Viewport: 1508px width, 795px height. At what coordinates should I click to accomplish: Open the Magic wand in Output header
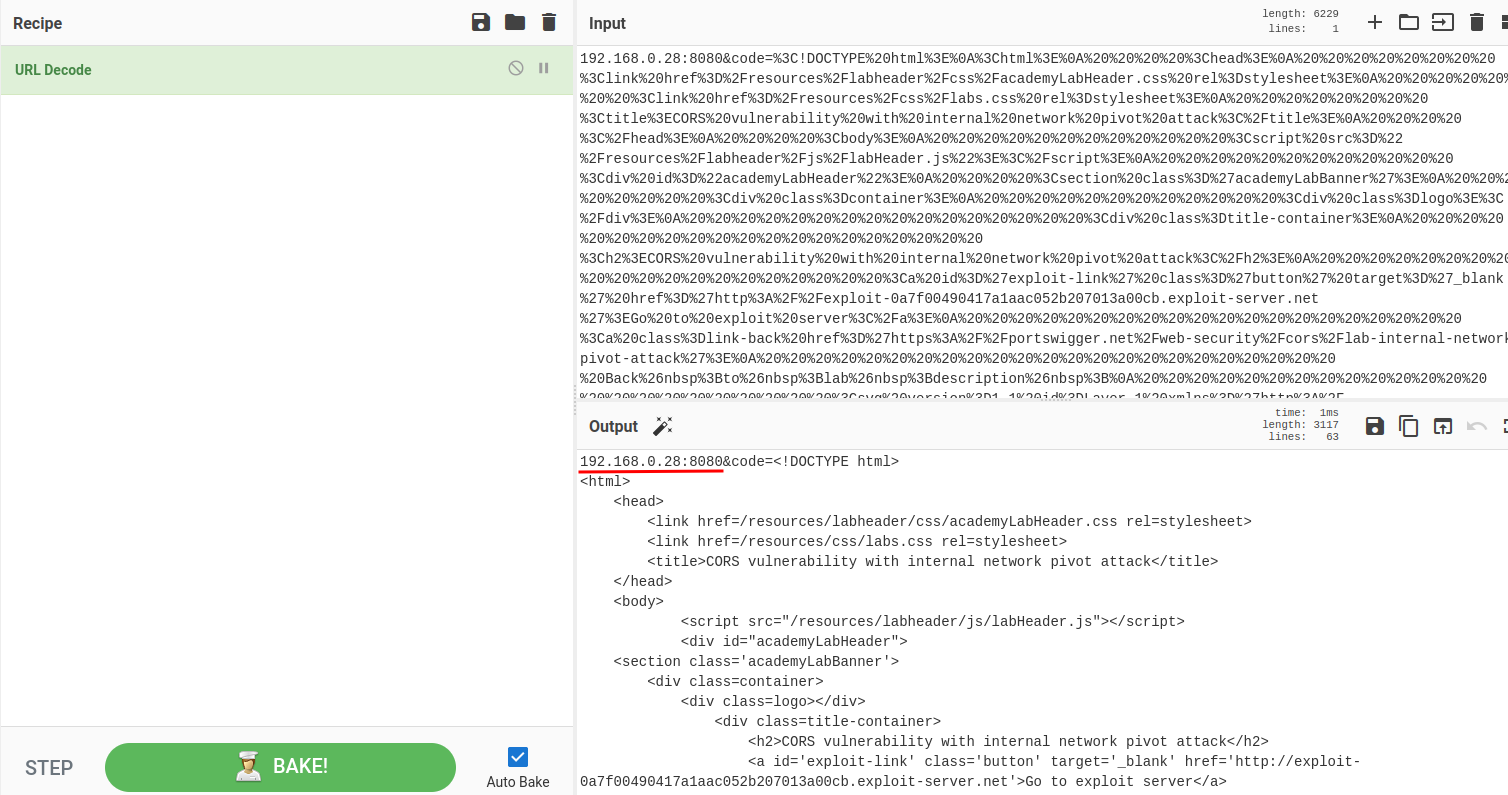pyautogui.click(x=662, y=426)
